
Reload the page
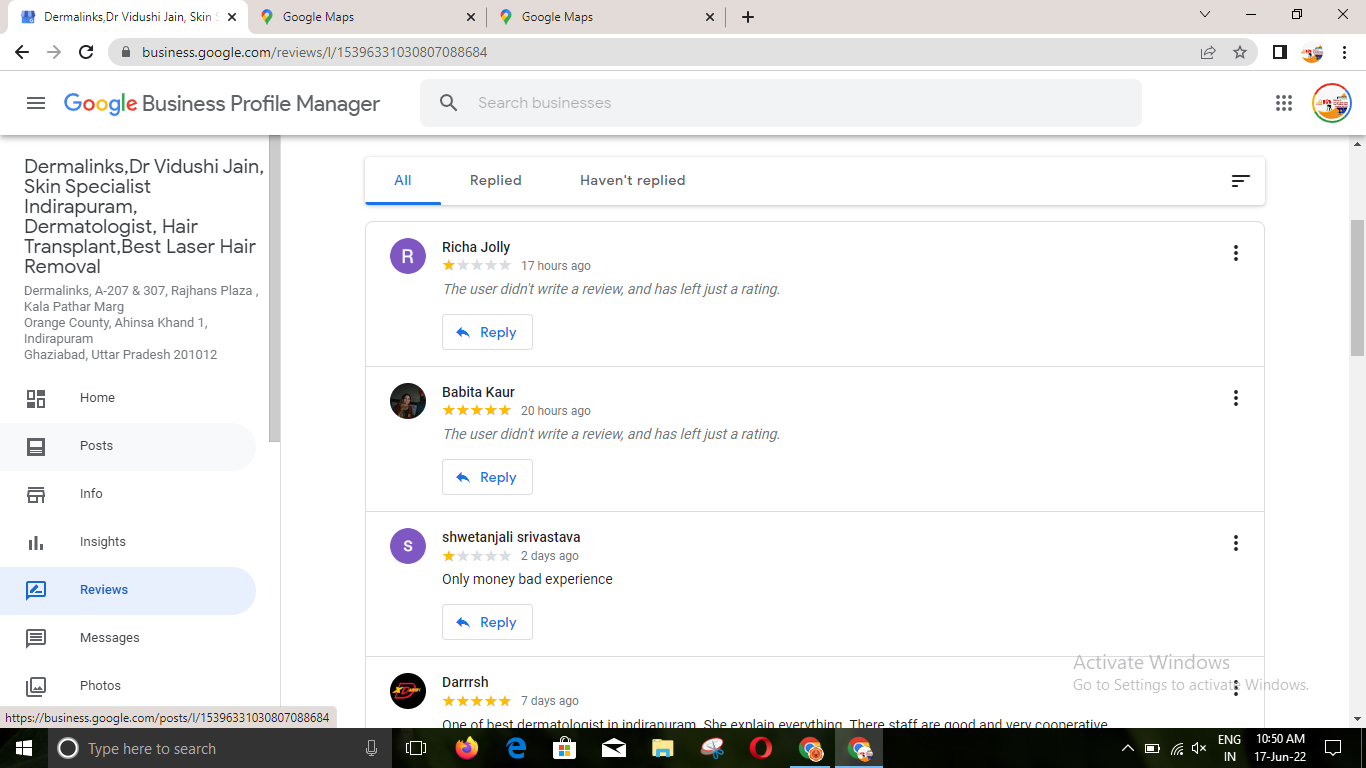click(x=86, y=52)
